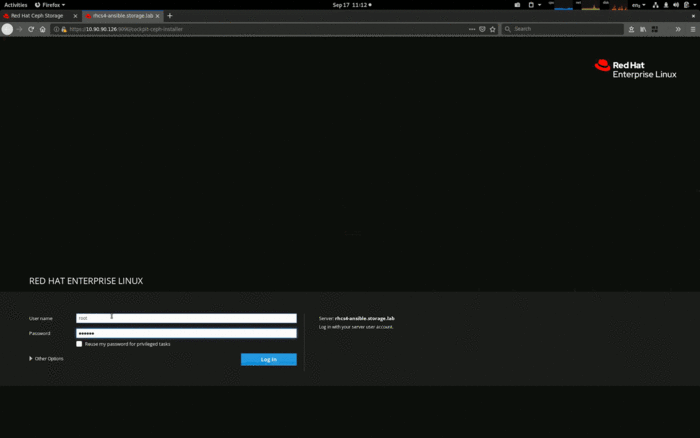Reload the current page
The image size is (700, 438).
point(31,29)
